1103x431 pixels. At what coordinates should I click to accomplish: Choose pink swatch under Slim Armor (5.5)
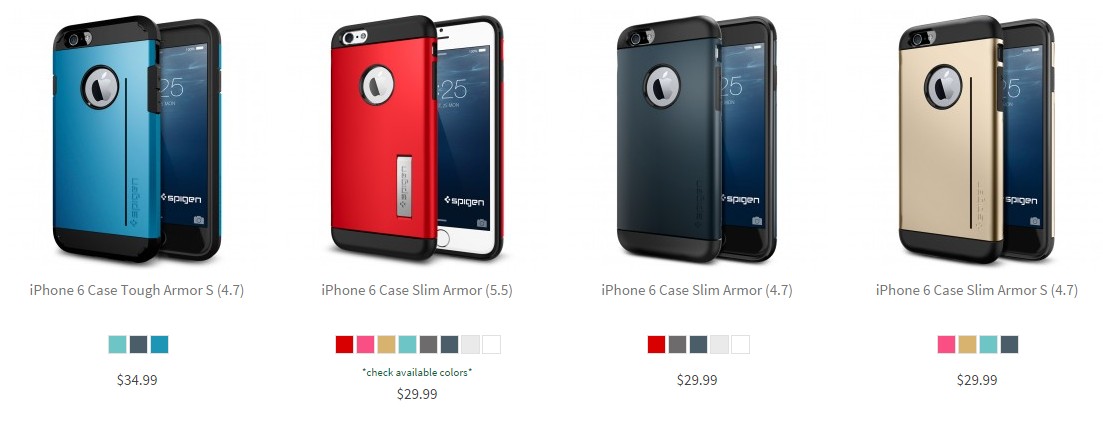pos(365,345)
